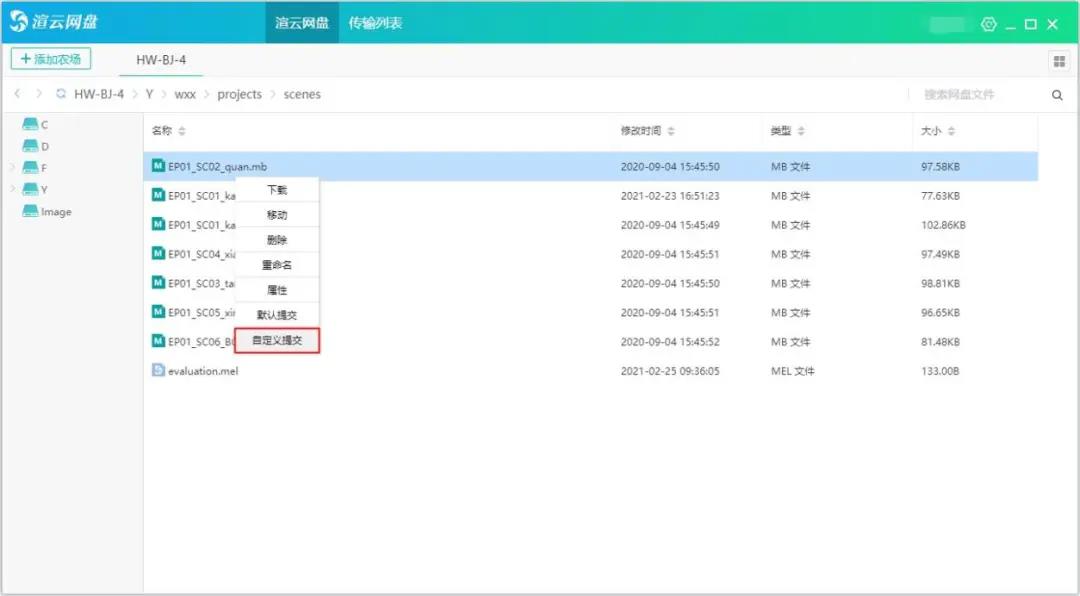1080x596 pixels.
Task: Switch to the 传输列表 tab
Action: [x=375, y=23]
